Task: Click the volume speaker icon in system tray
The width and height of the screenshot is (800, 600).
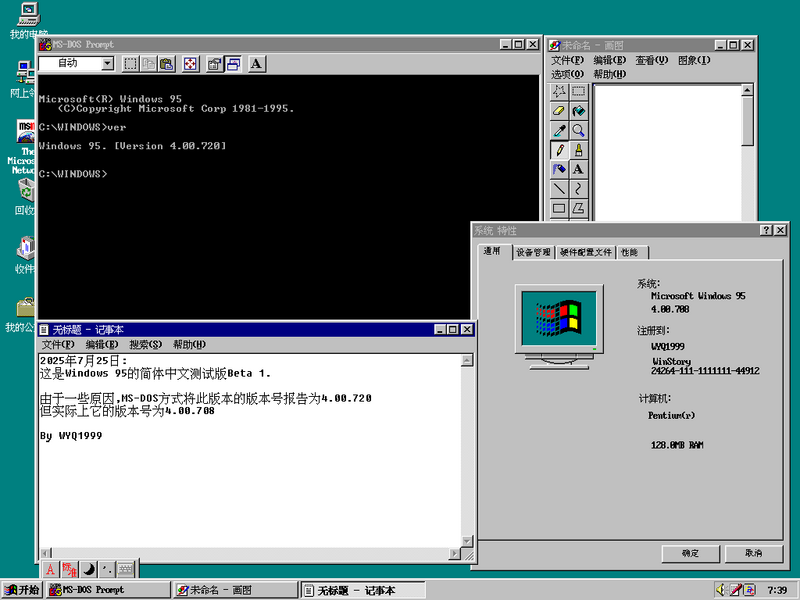Action: [721, 590]
